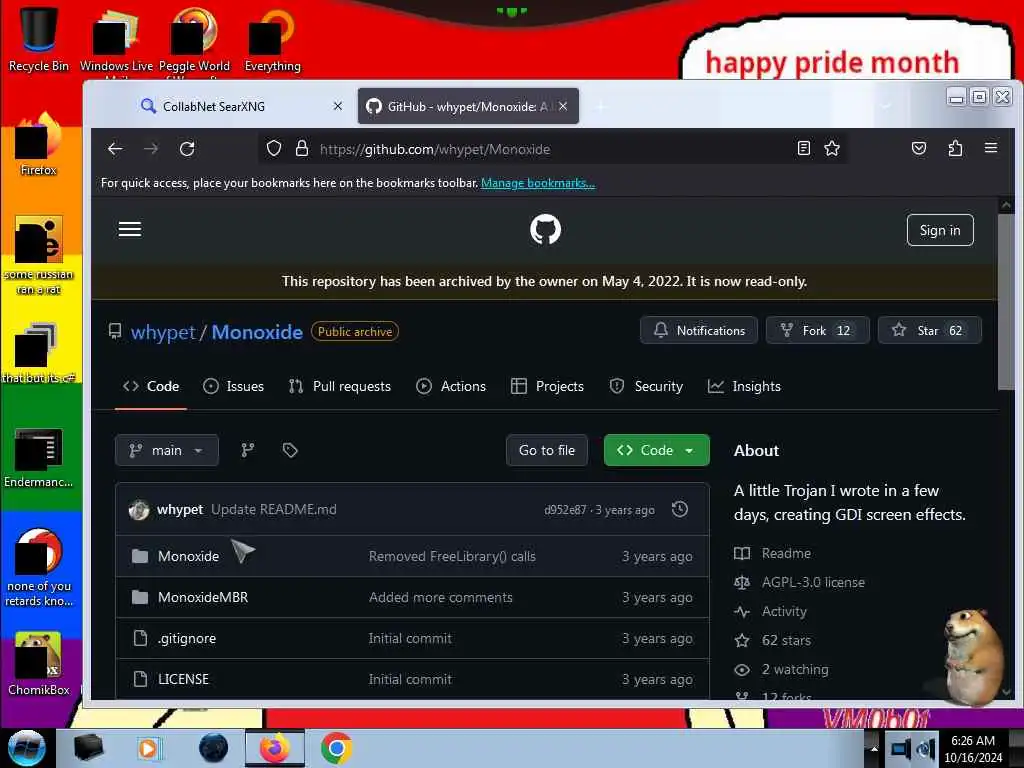
Task: Open the Pocket save icon
Action: pos(919,148)
